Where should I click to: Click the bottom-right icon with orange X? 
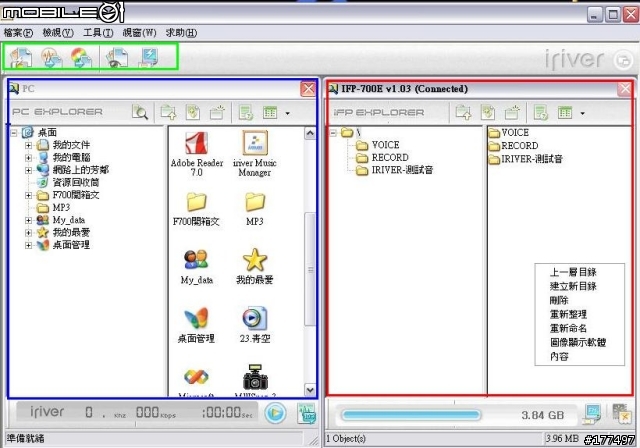click(x=621, y=413)
